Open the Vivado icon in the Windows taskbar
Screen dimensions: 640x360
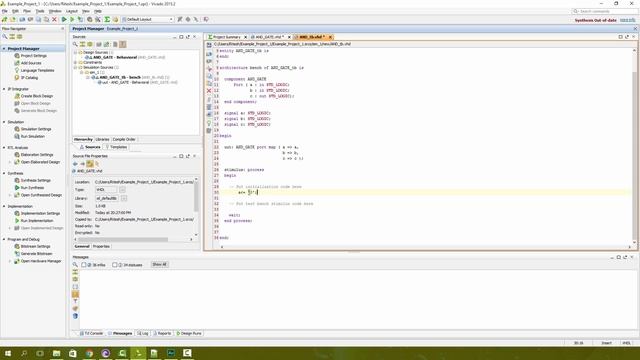(138, 353)
